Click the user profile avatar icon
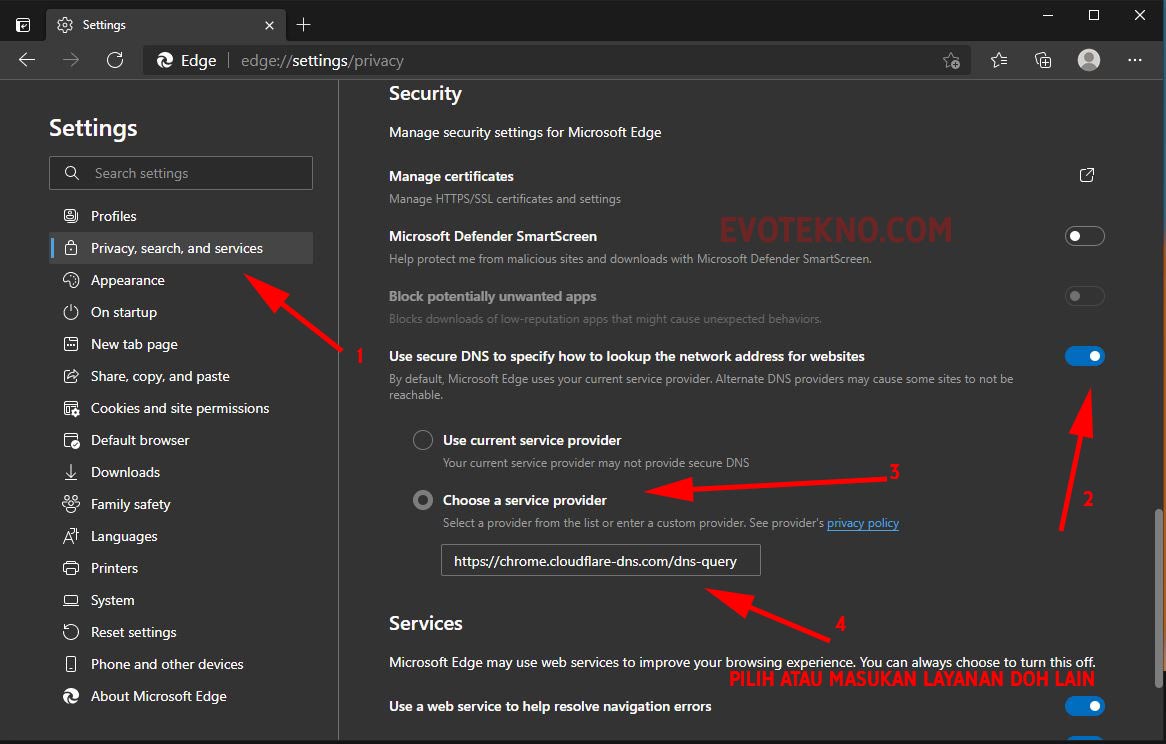The height and width of the screenshot is (744, 1166). (1089, 60)
